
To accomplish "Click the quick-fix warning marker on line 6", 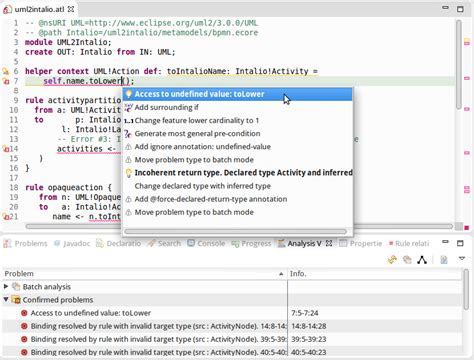I will (6, 71).
